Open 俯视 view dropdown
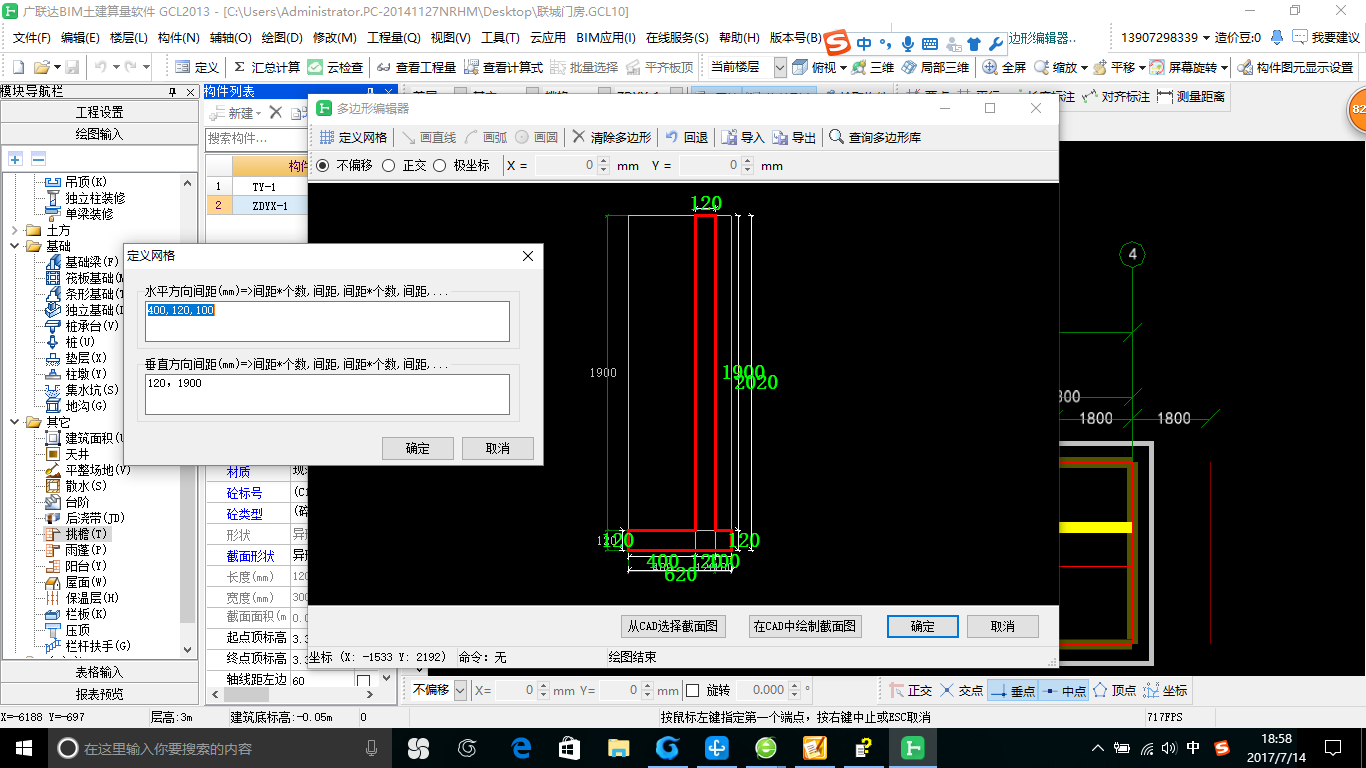The width and height of the screenshot is (1366, 768). pyautogui.click(x=843, y=67)
